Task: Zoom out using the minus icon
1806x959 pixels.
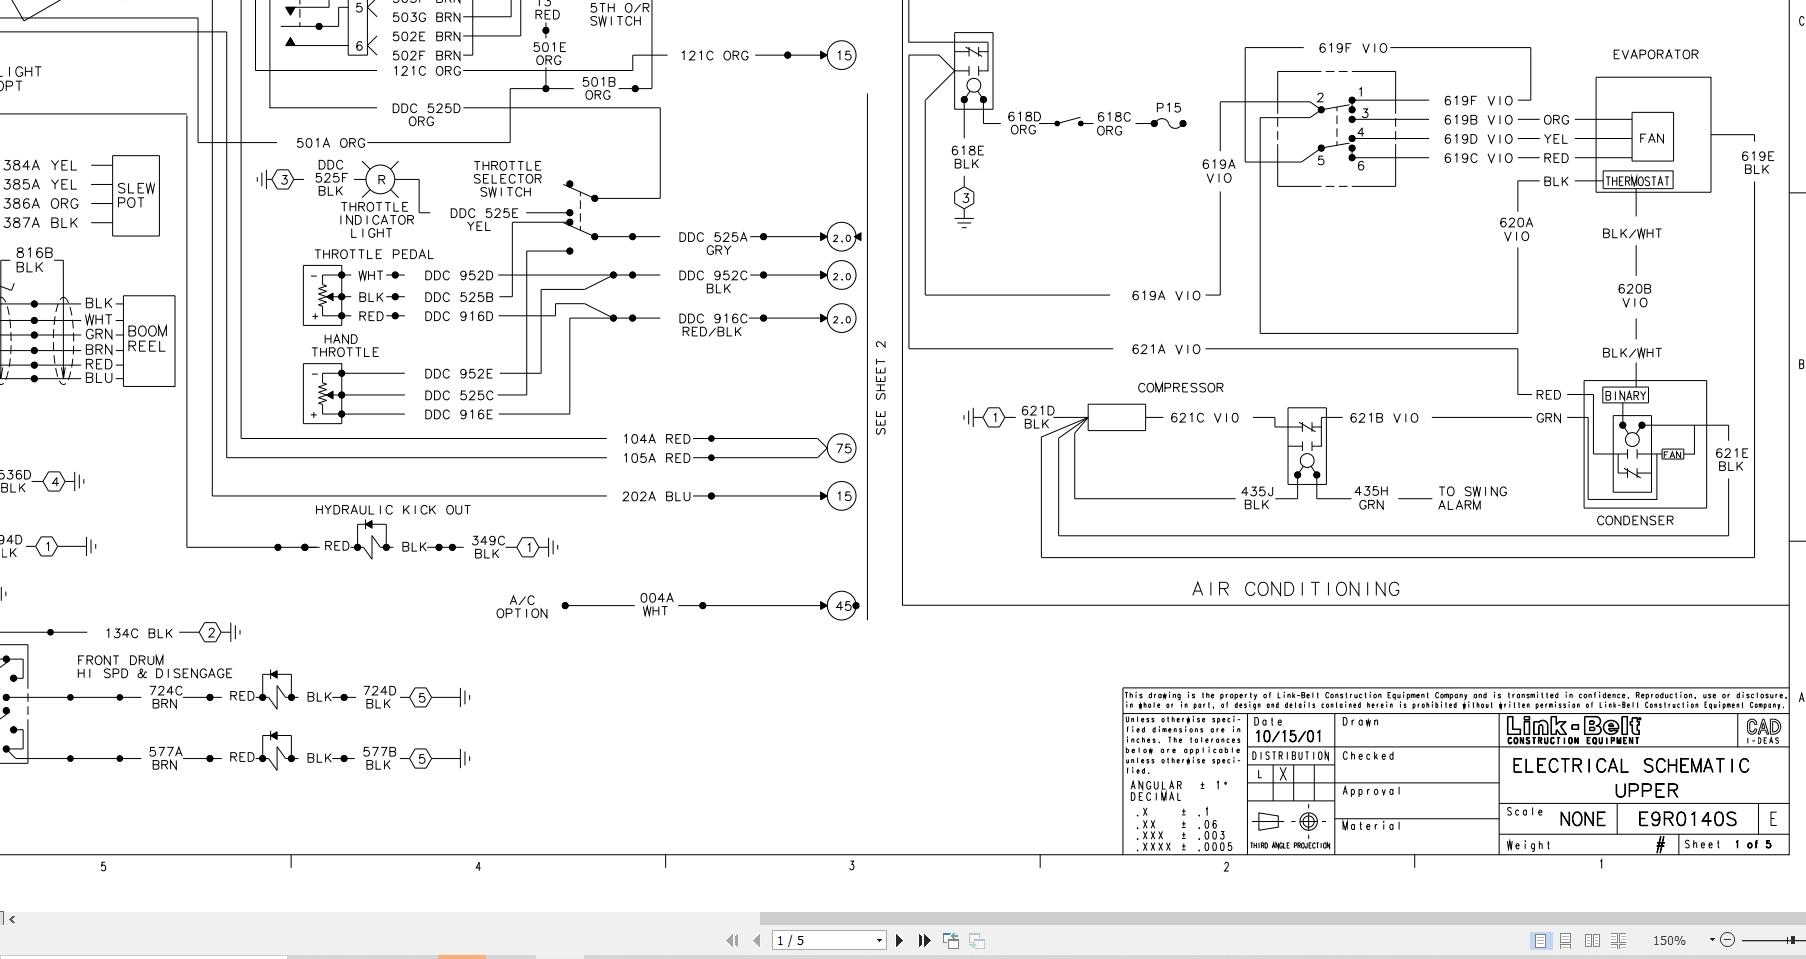Action: coord(1728,940)
